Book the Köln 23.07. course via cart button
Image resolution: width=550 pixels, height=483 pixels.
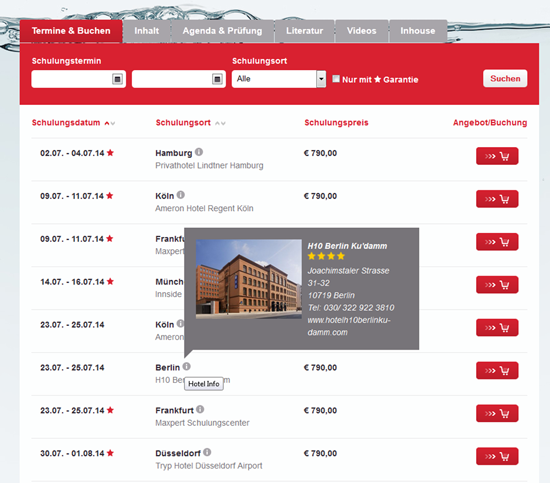(497, 328)
